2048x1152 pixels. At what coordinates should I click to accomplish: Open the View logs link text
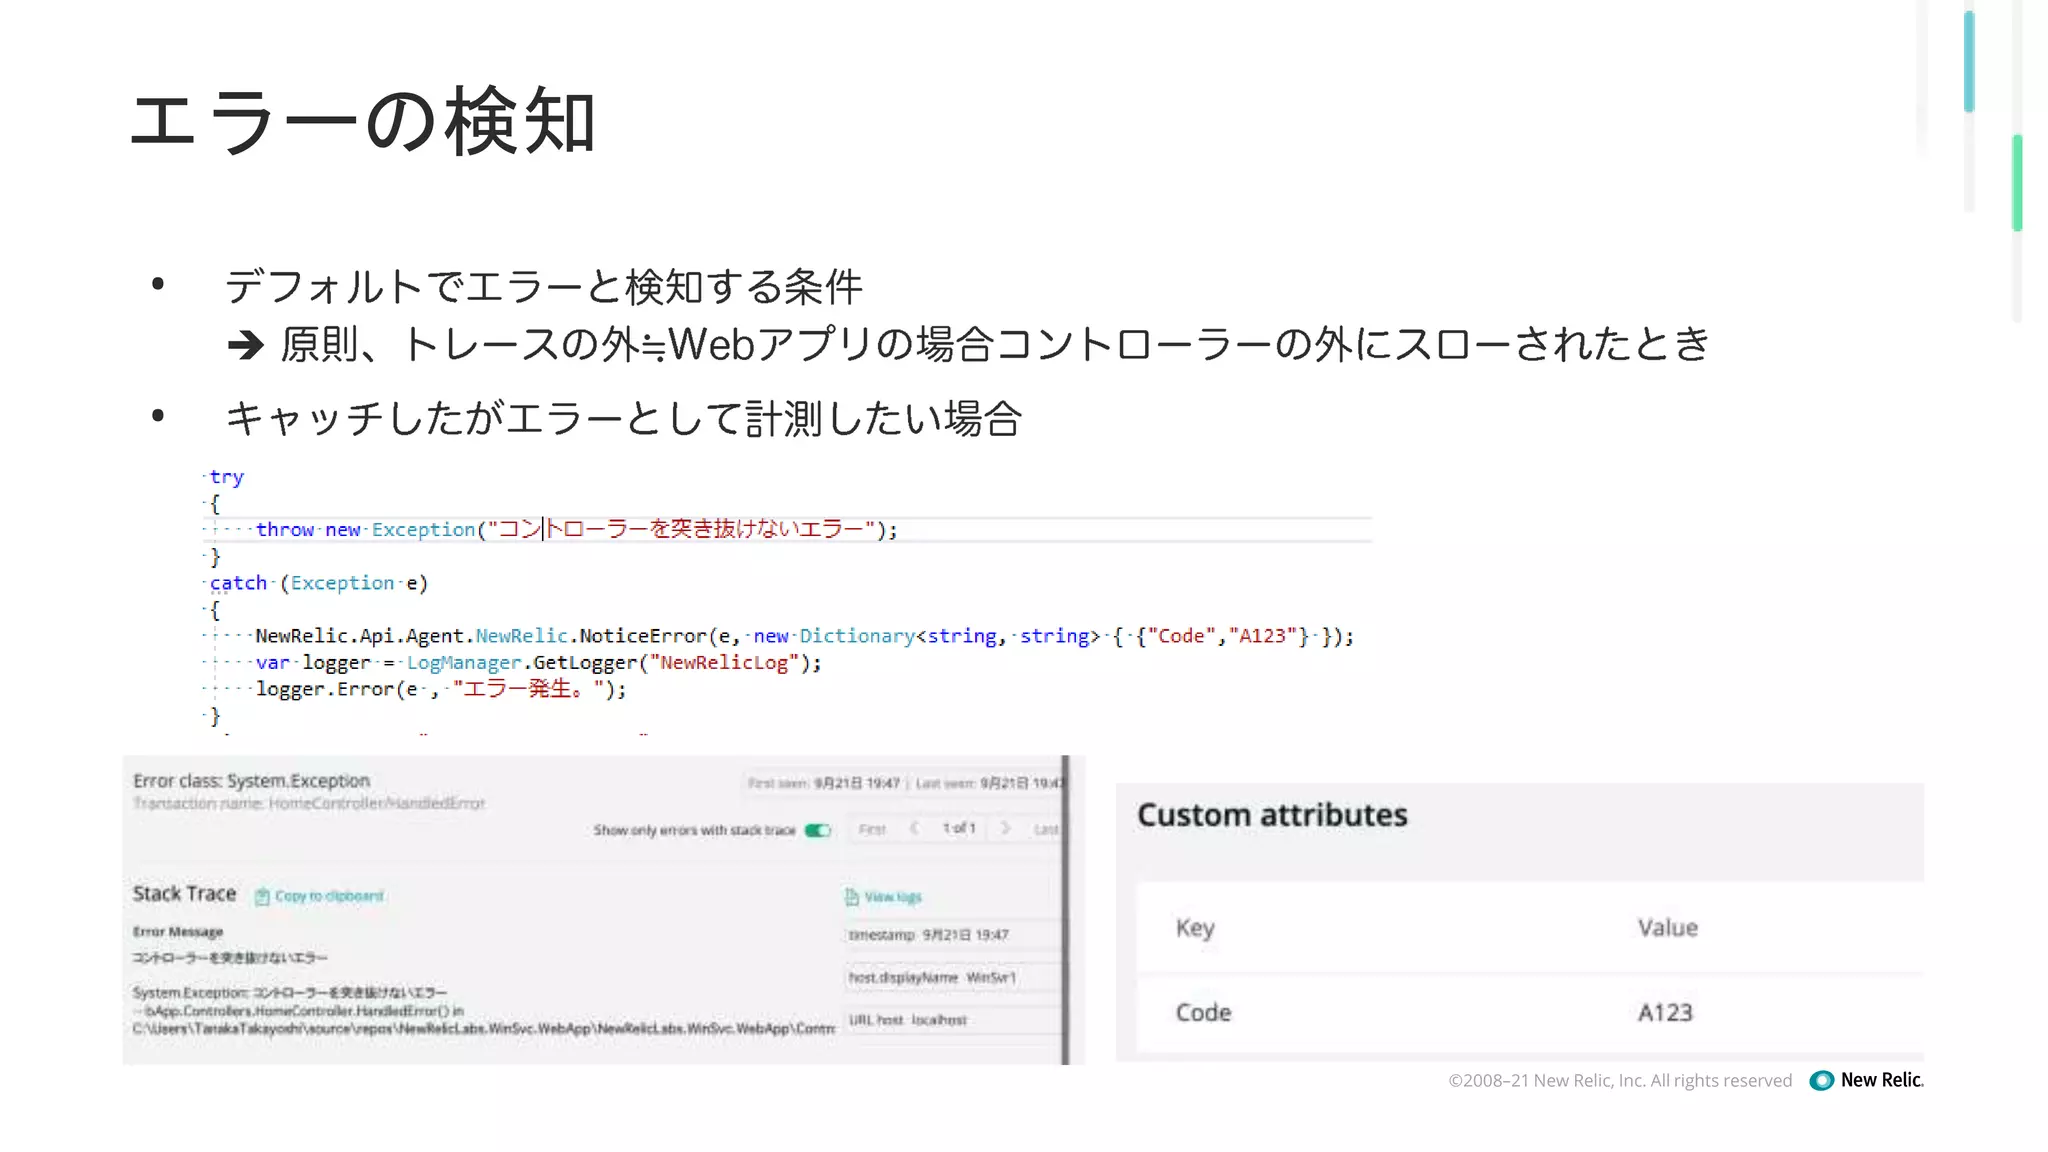click(x=893, y=897)
